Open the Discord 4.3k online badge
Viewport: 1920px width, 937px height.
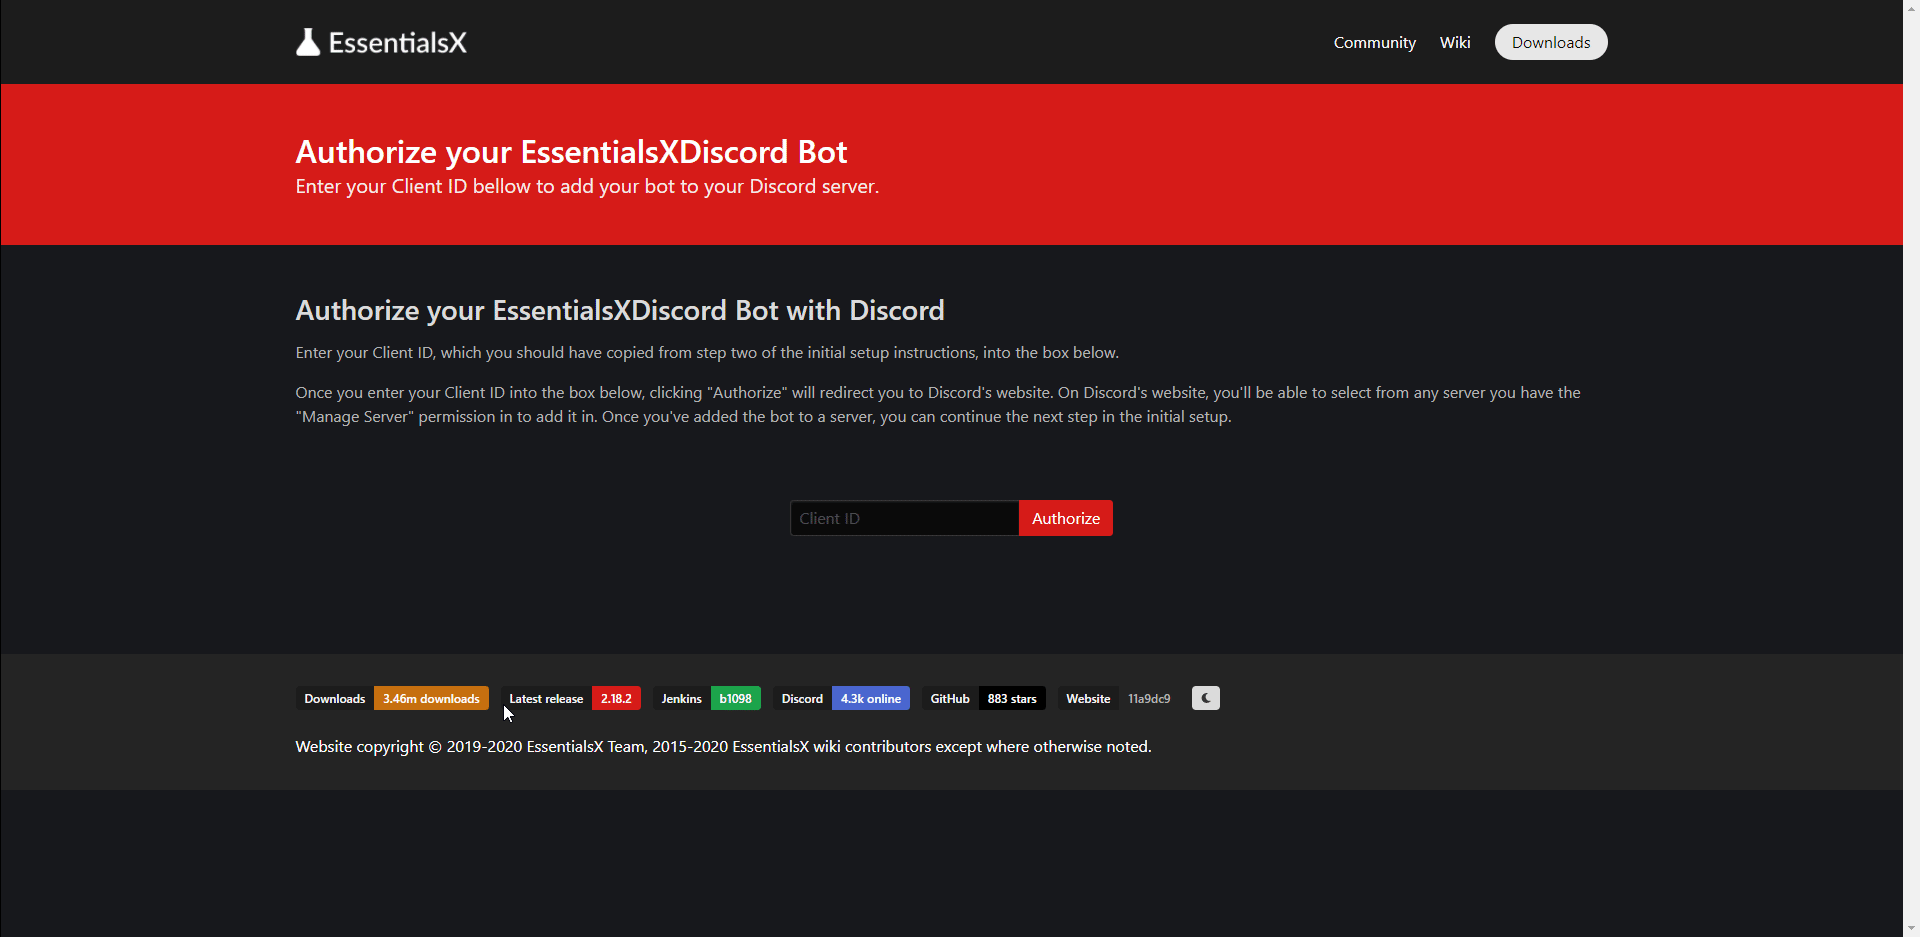point(870,698)
